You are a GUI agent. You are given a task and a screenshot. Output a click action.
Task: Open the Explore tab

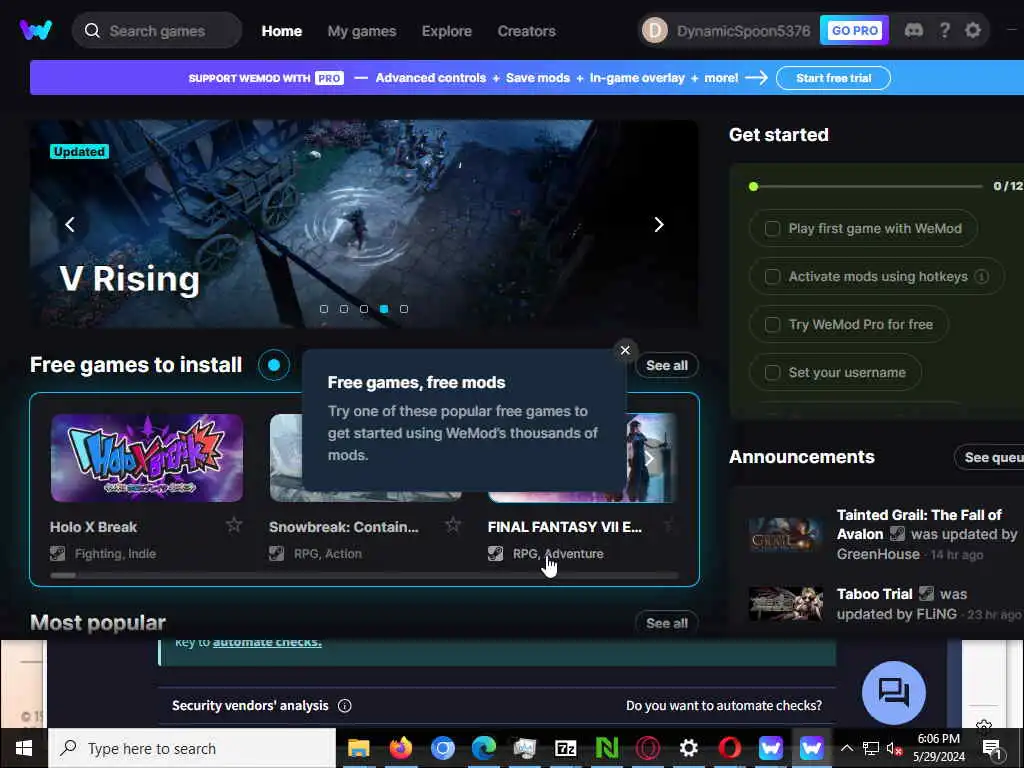click(x=447, y=31)
